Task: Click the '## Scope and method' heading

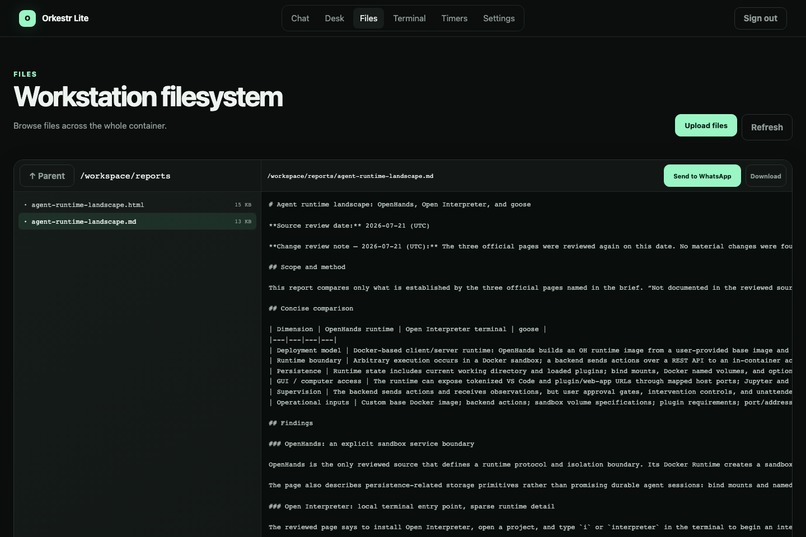Action: pos(307,267)
